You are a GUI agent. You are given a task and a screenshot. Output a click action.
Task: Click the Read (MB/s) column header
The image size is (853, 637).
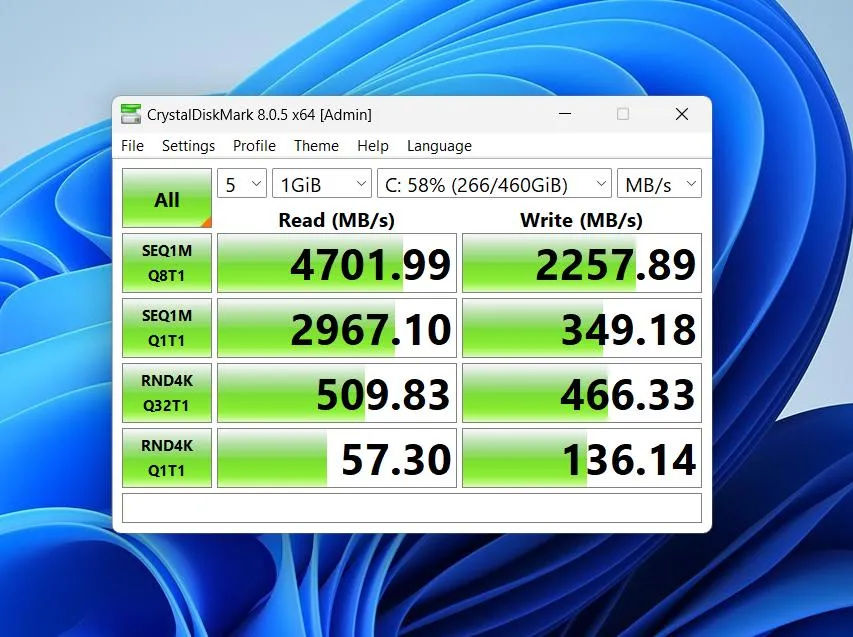click(x=336, y=220)
